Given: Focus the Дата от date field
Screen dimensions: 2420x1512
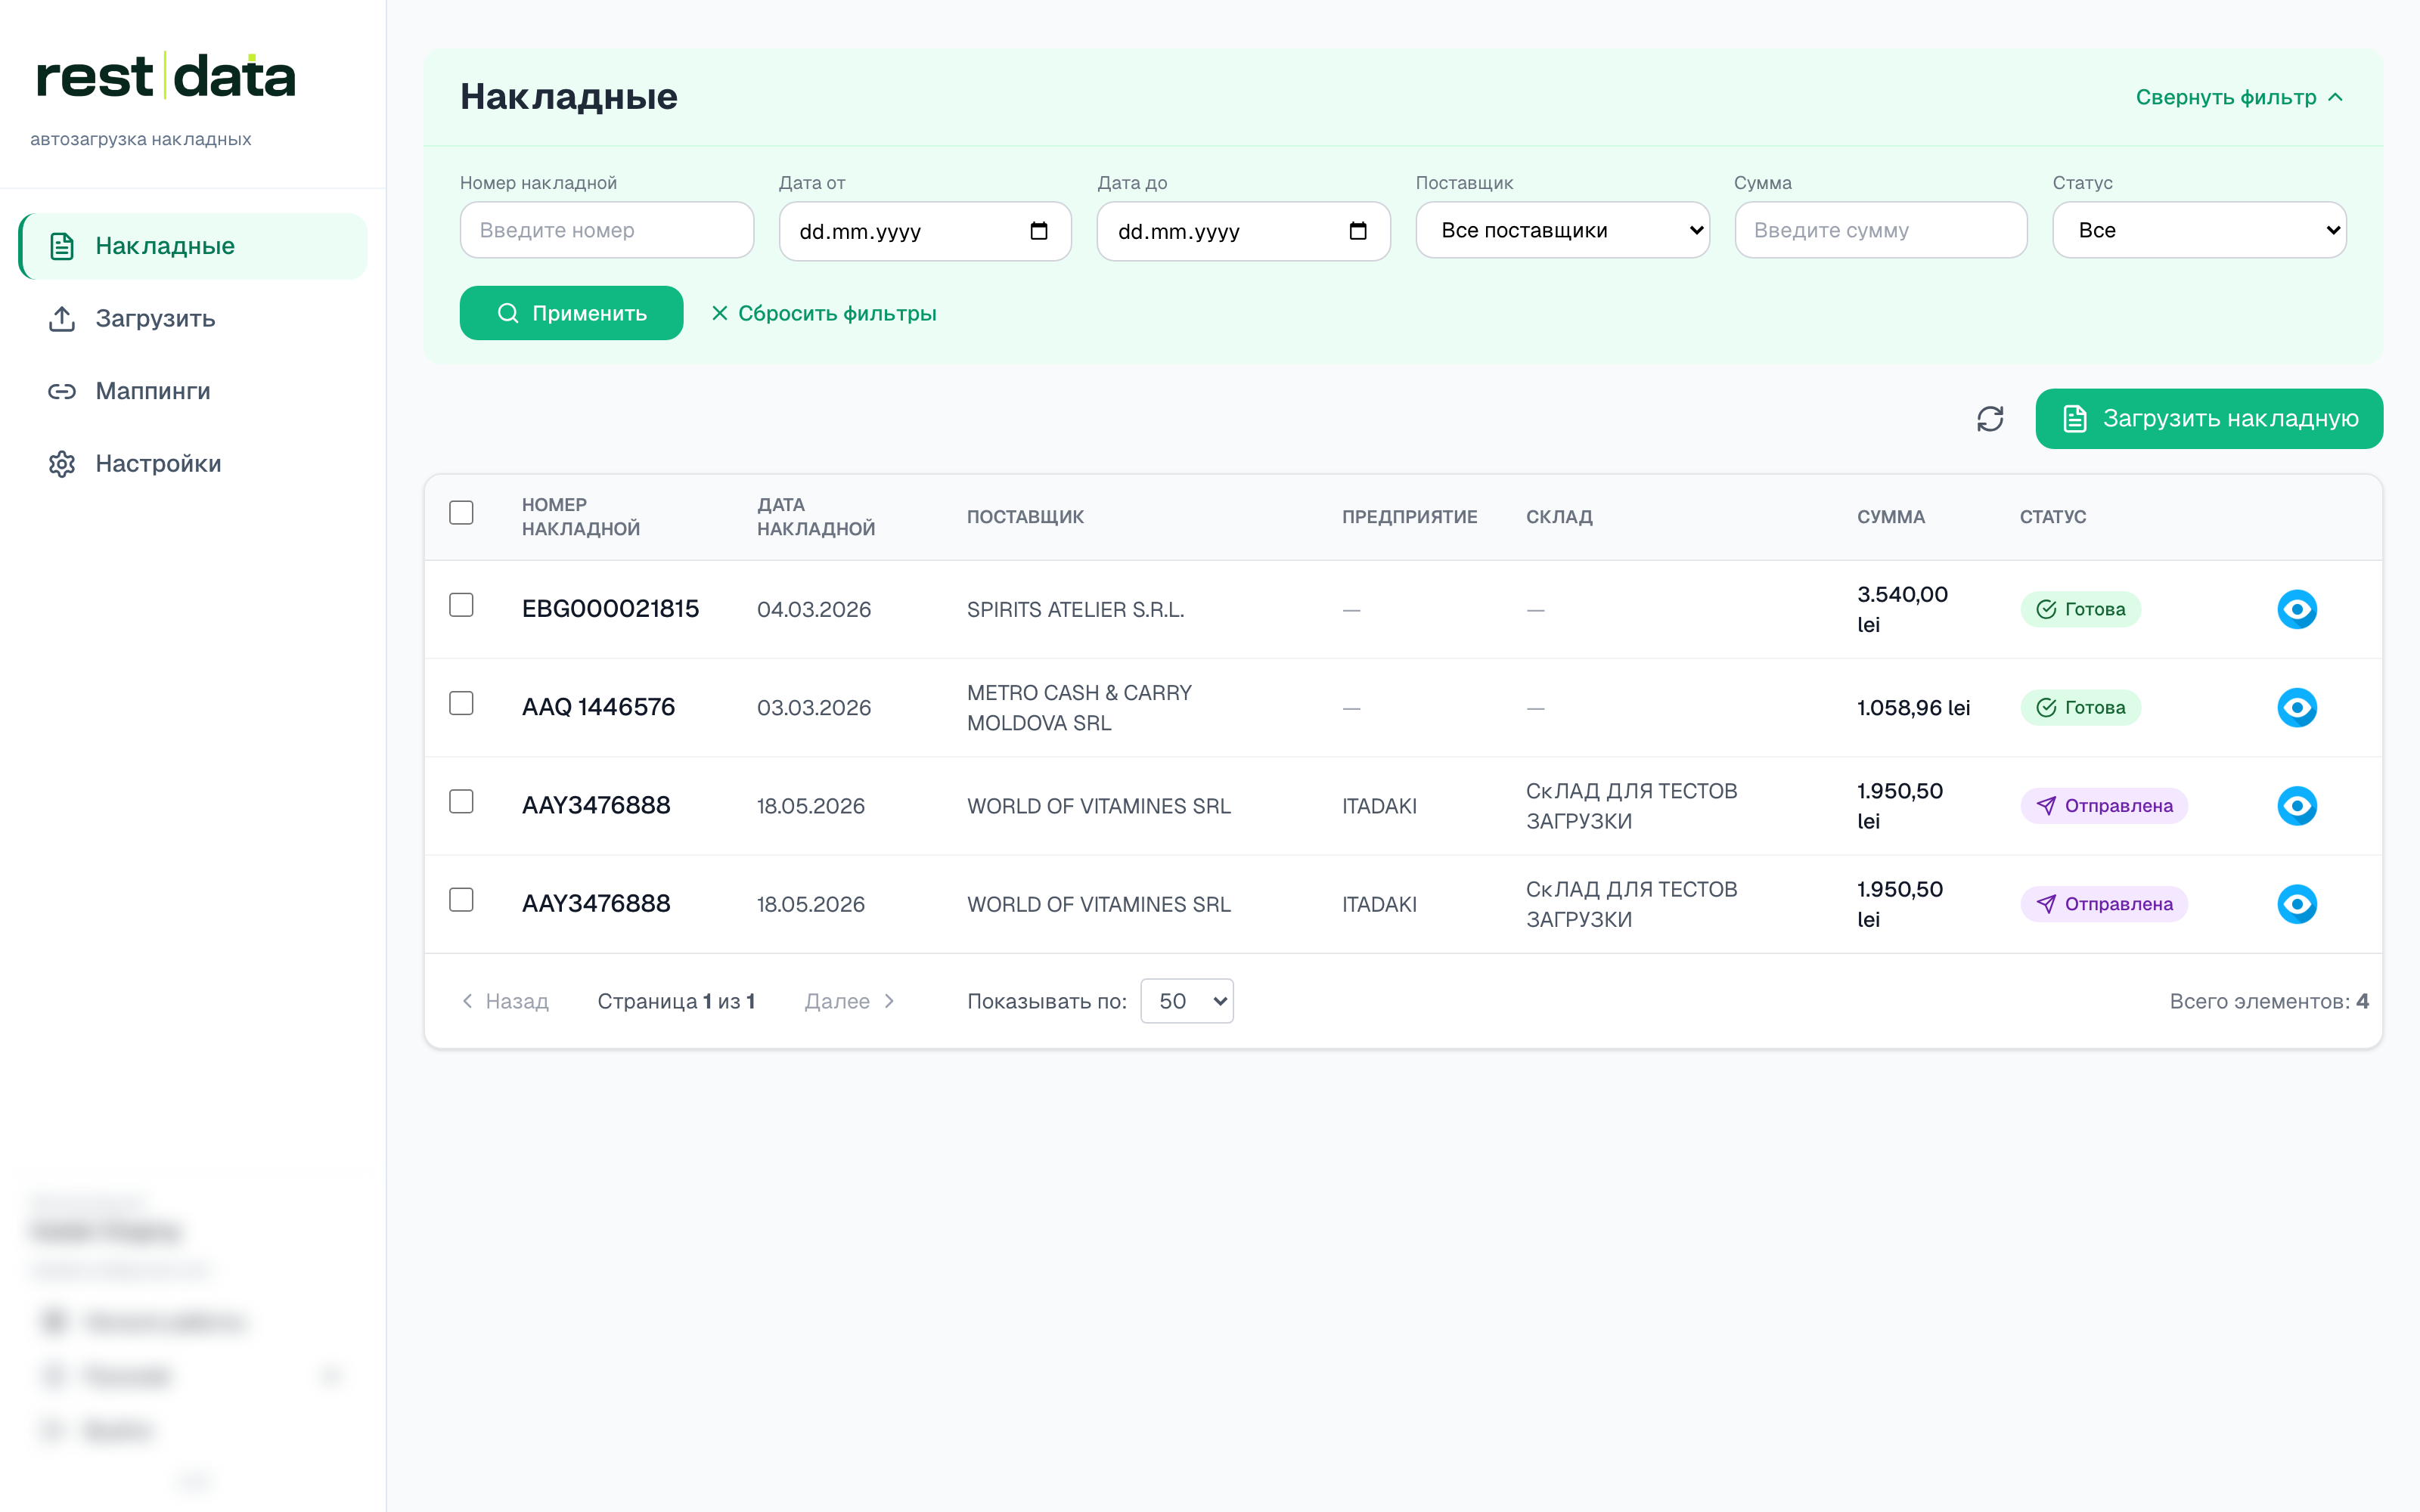Looking at the screenshot, I should pos(925,231).
